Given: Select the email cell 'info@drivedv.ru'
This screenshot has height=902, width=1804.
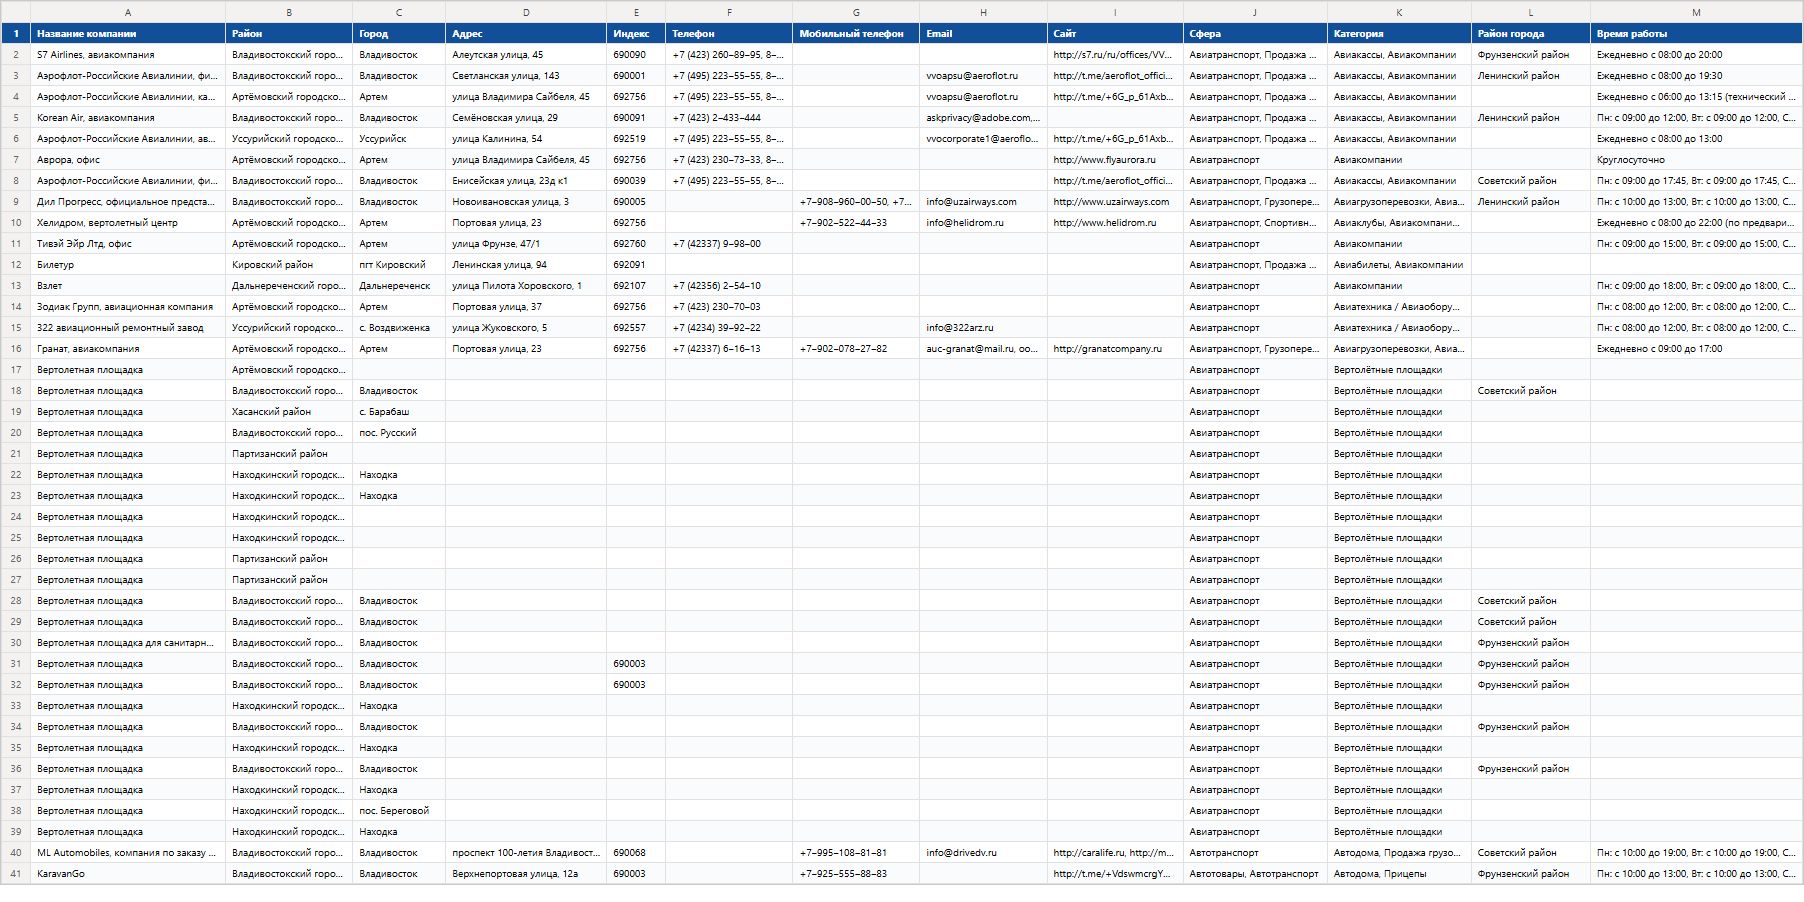Looking at the screenshot, I should pyautogui.click(x=983, y=853).
